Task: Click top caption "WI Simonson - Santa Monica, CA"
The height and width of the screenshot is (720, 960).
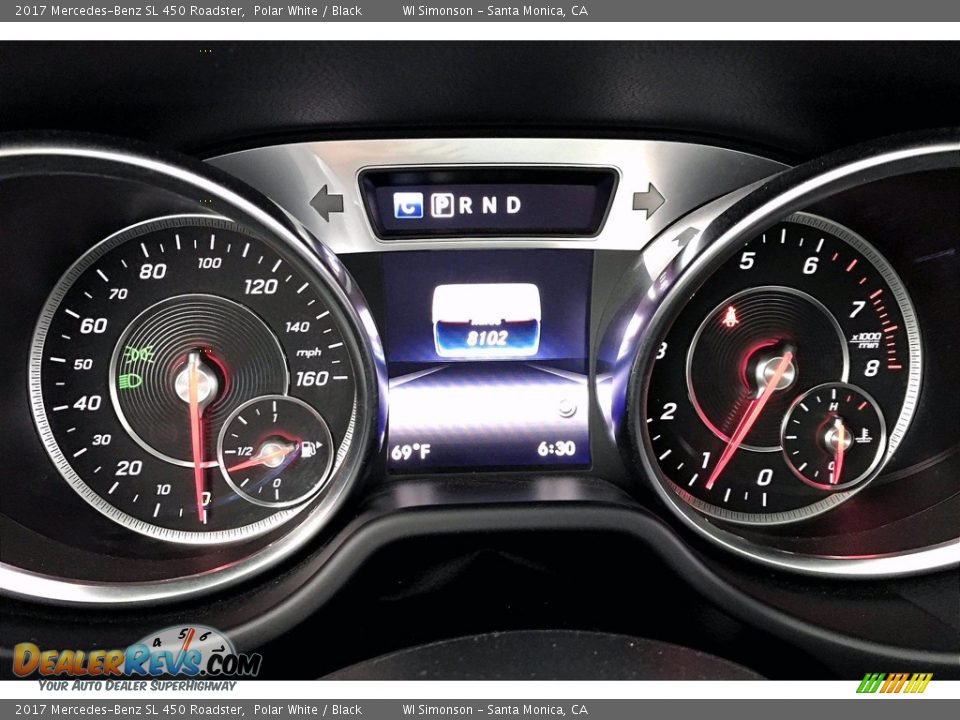Action: (495, 10)
